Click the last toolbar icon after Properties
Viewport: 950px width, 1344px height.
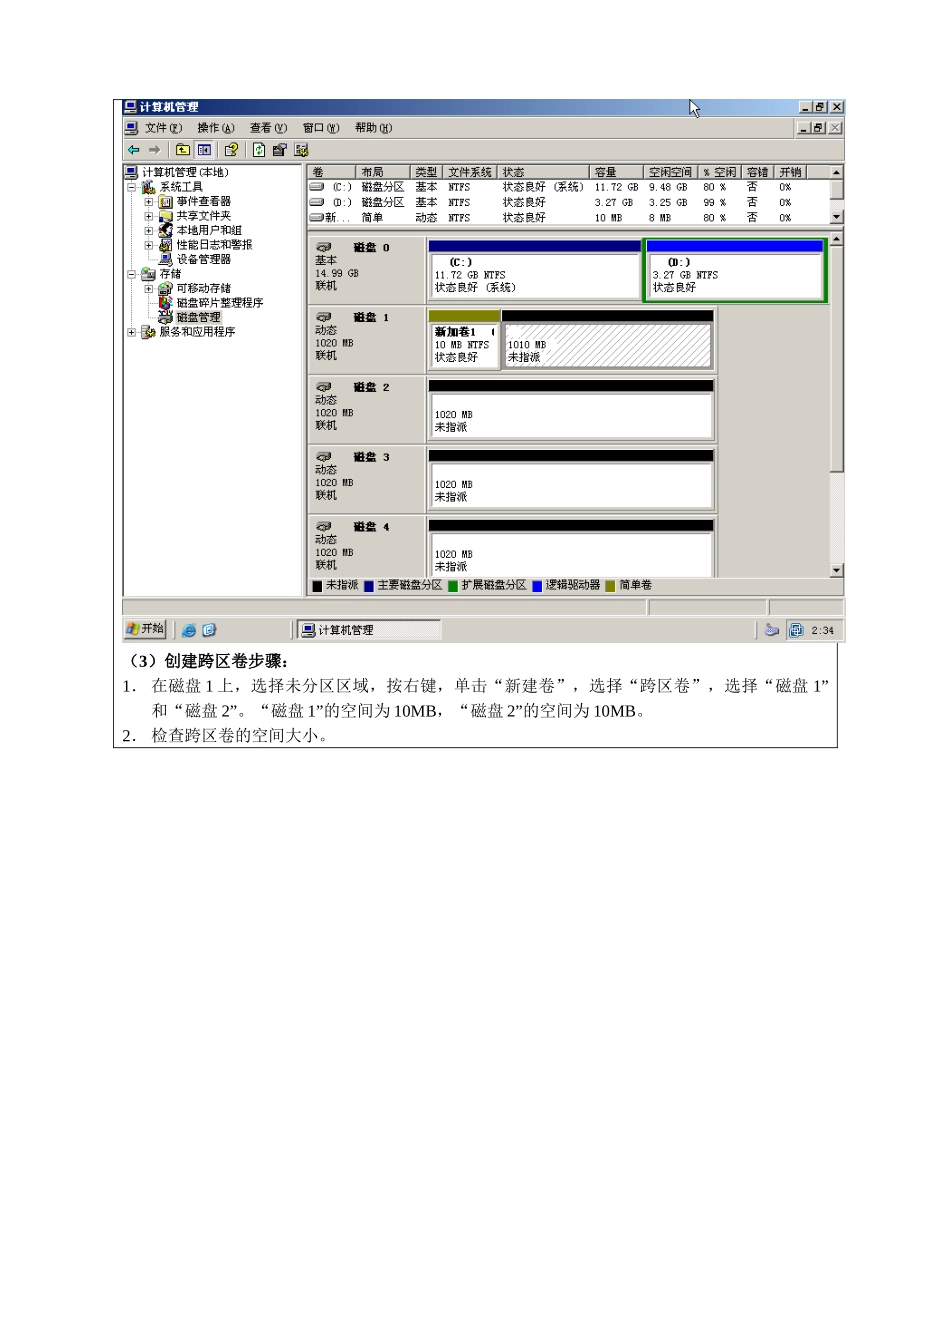coord(301,150)
